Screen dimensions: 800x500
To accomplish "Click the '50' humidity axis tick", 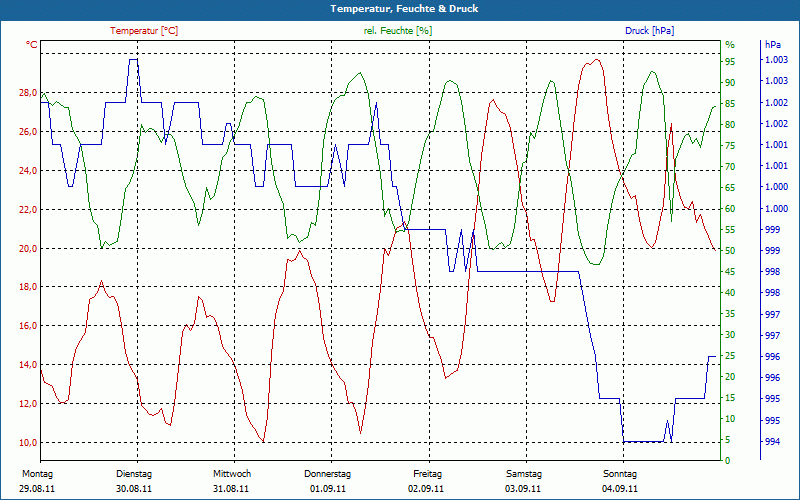I will tap(730, 251).
